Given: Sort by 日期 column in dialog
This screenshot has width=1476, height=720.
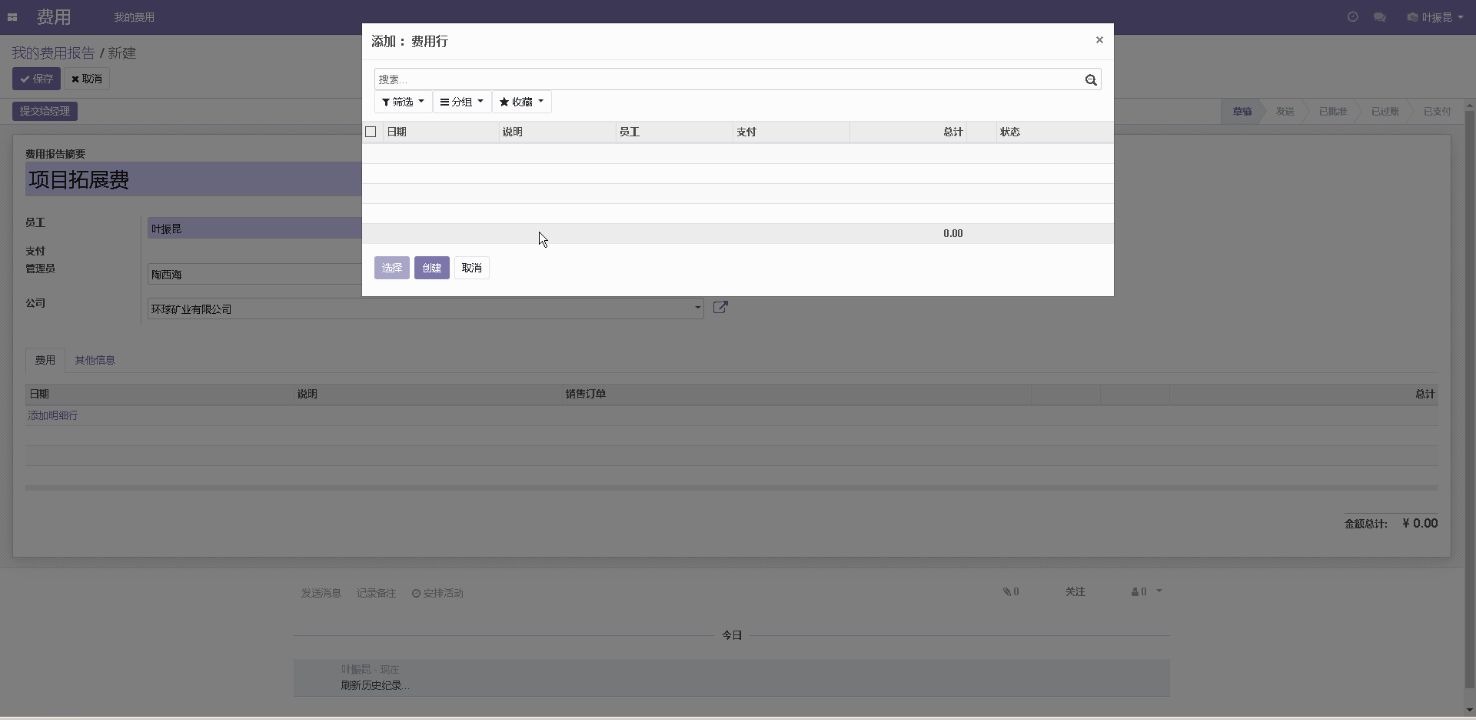Looking at the screenshot, I should pyautogui.click(x=441, y=132).
